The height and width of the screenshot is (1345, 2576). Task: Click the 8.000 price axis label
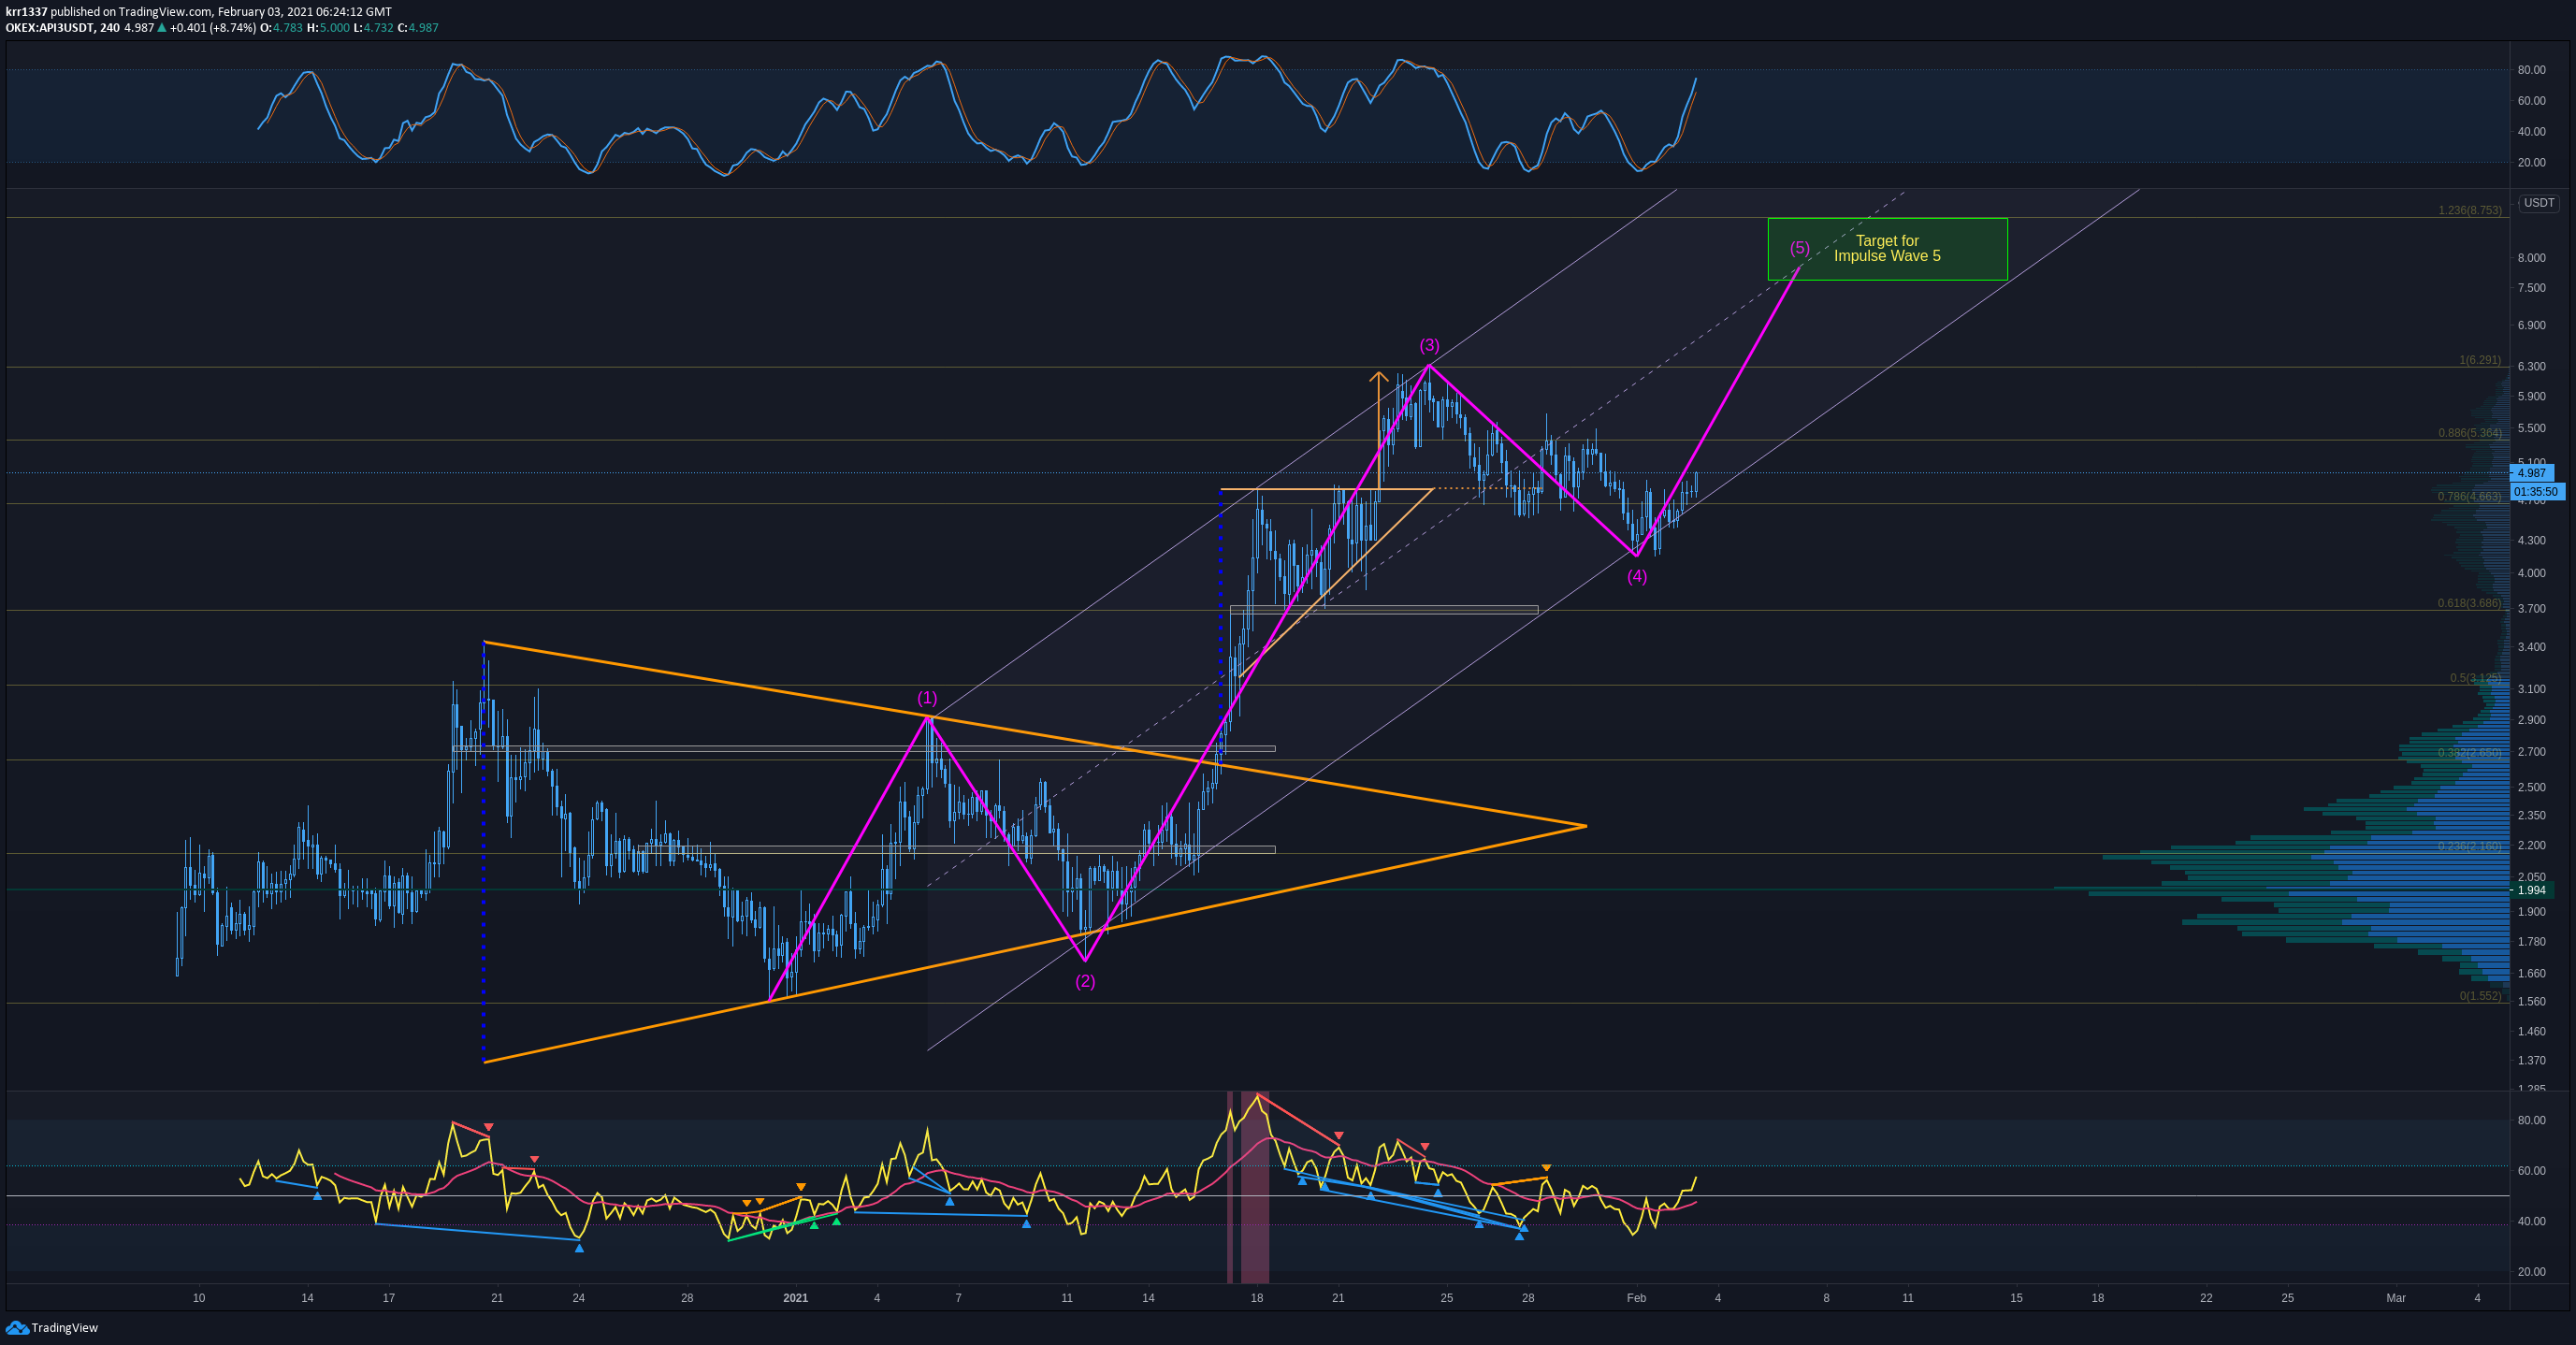pyautogui.click(x=2531, y=258)
